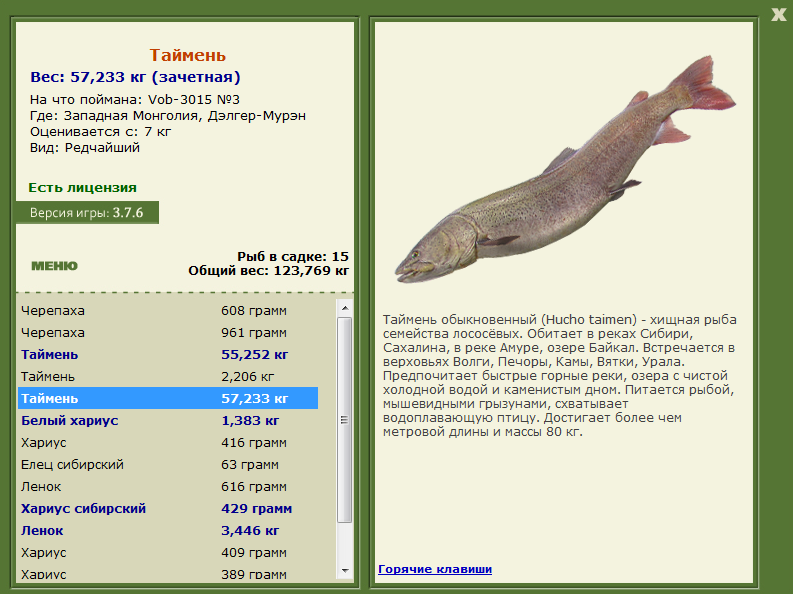Select the Хариус 409 грамм row

coord(168,553)
